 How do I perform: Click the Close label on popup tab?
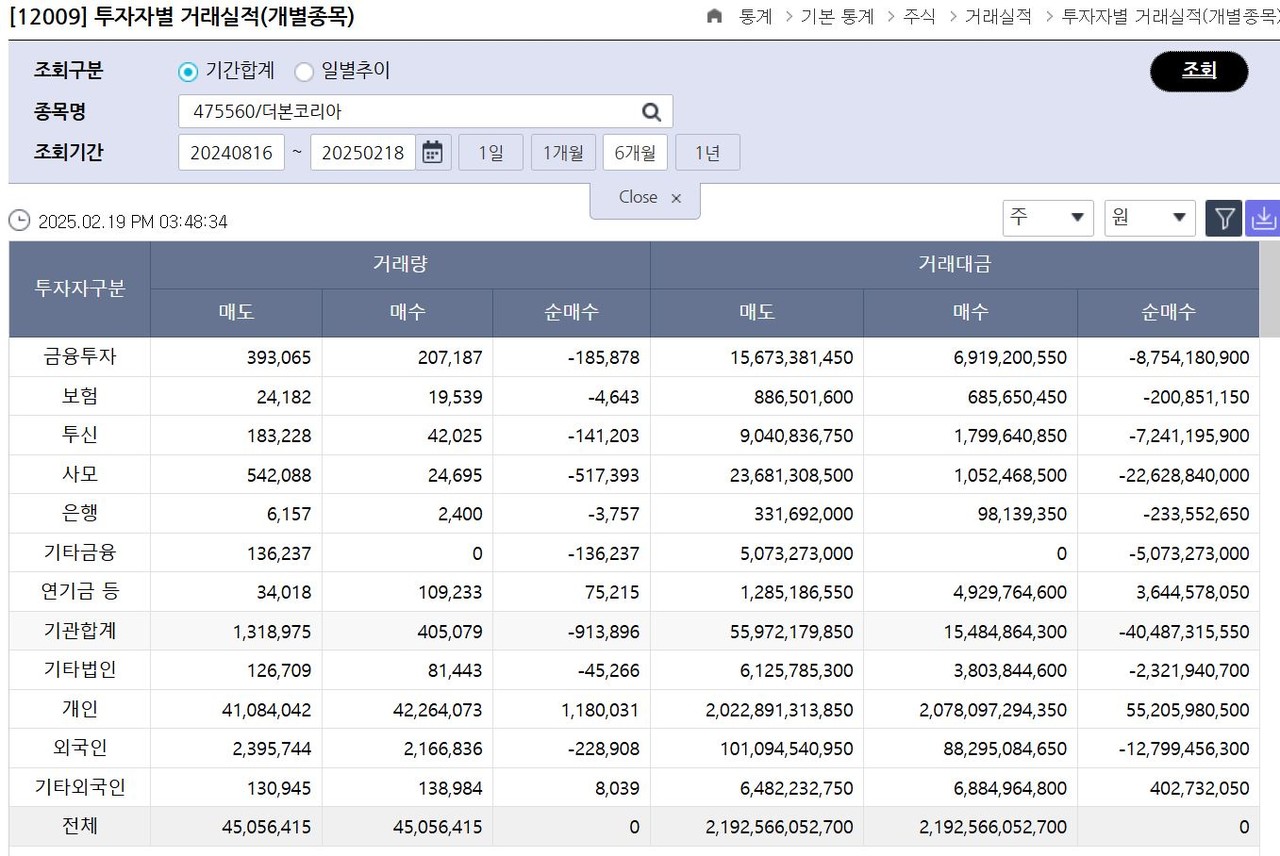[x=638, y=197]
